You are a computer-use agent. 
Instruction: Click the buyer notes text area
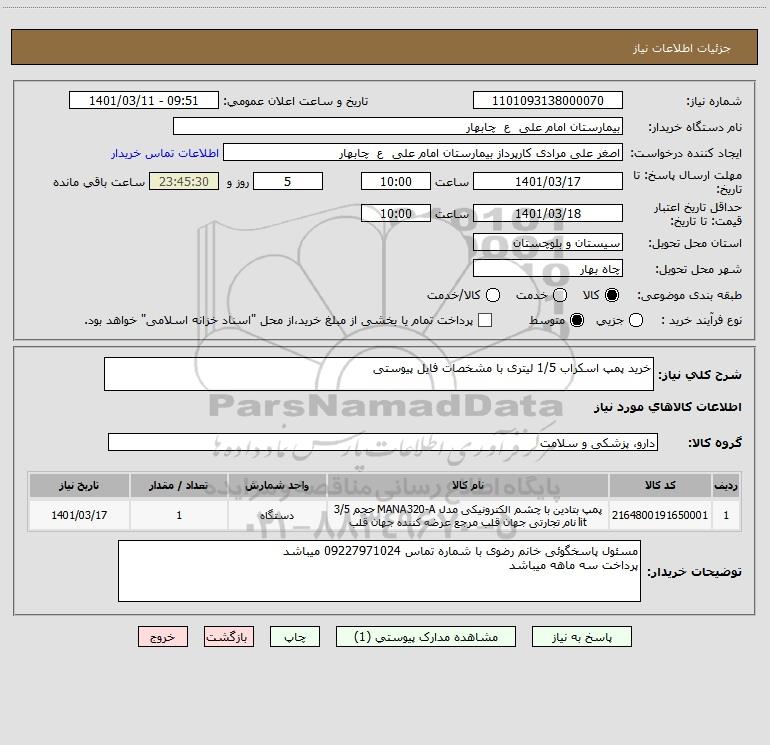point(379,571)
